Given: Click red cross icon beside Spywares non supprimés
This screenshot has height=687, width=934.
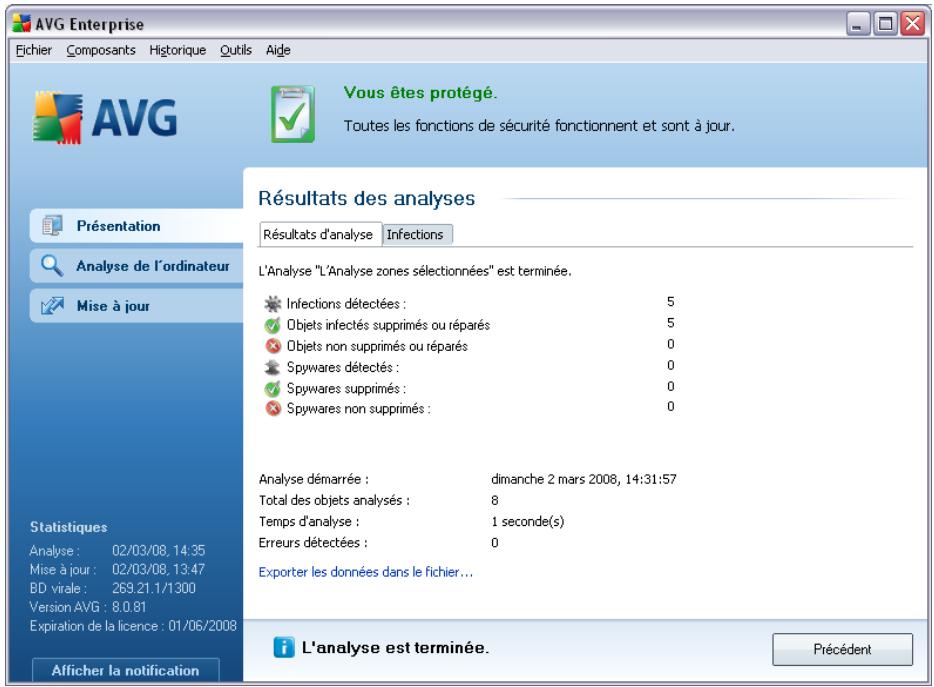Looking at the screenshot, I should (273, 409).
